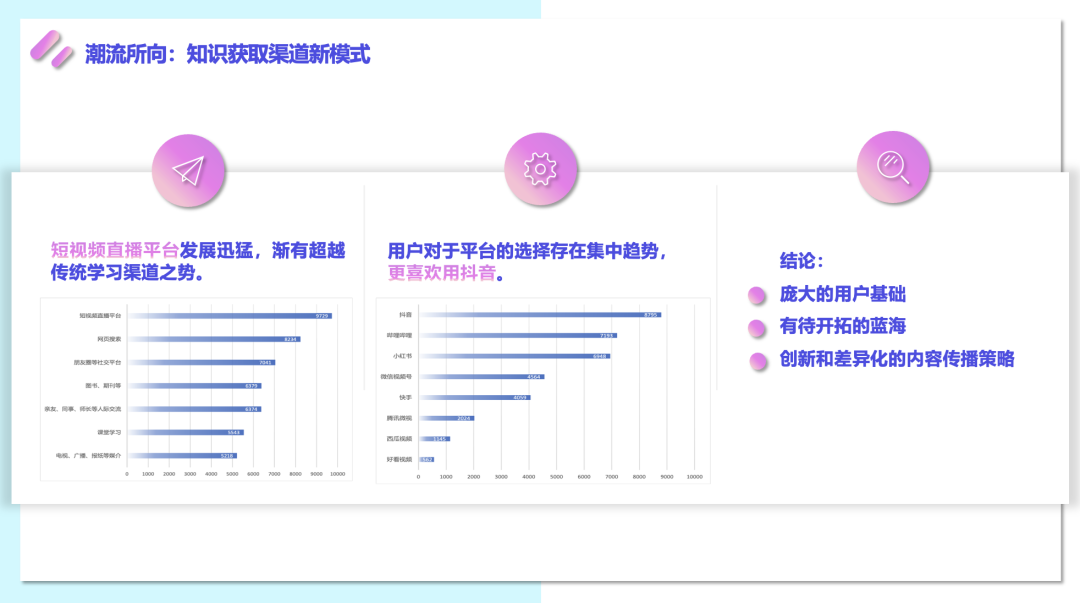Click the 抖音 bar showing 8795
The height and width of the screenshot is (603, 1080).
tap(540, 315)
